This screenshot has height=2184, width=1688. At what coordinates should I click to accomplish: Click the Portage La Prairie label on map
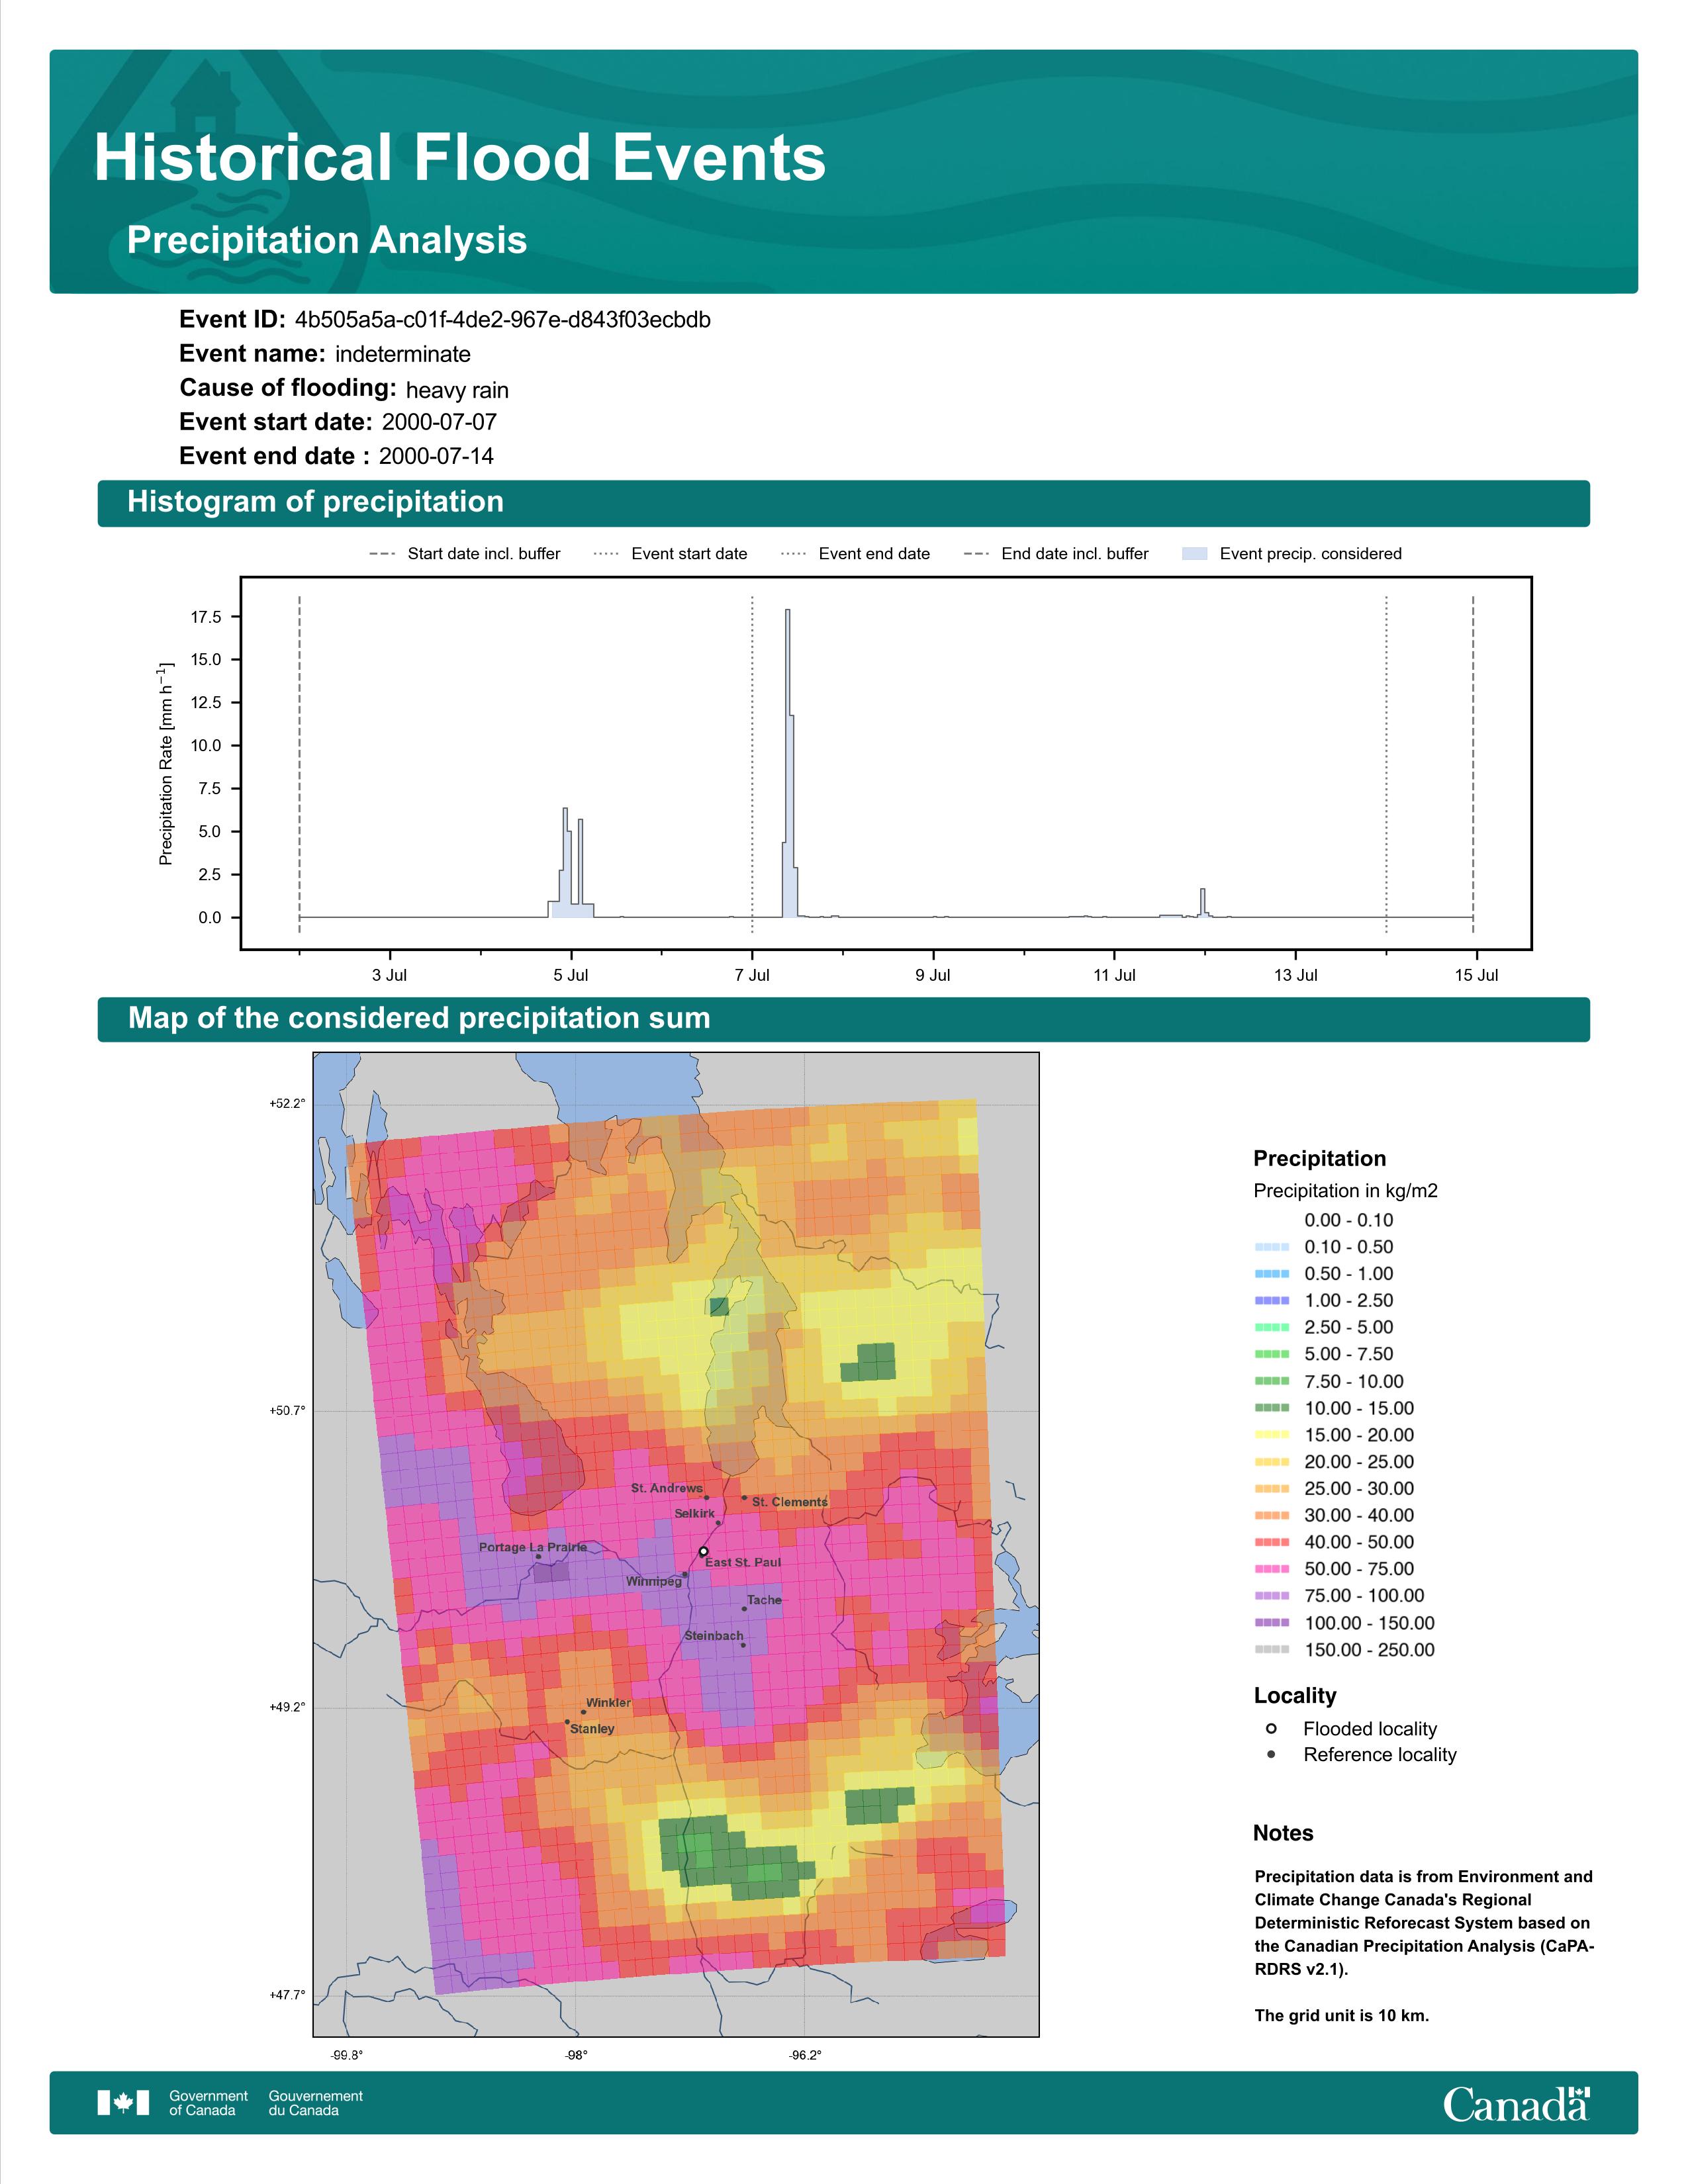(x=533, y=1547)
